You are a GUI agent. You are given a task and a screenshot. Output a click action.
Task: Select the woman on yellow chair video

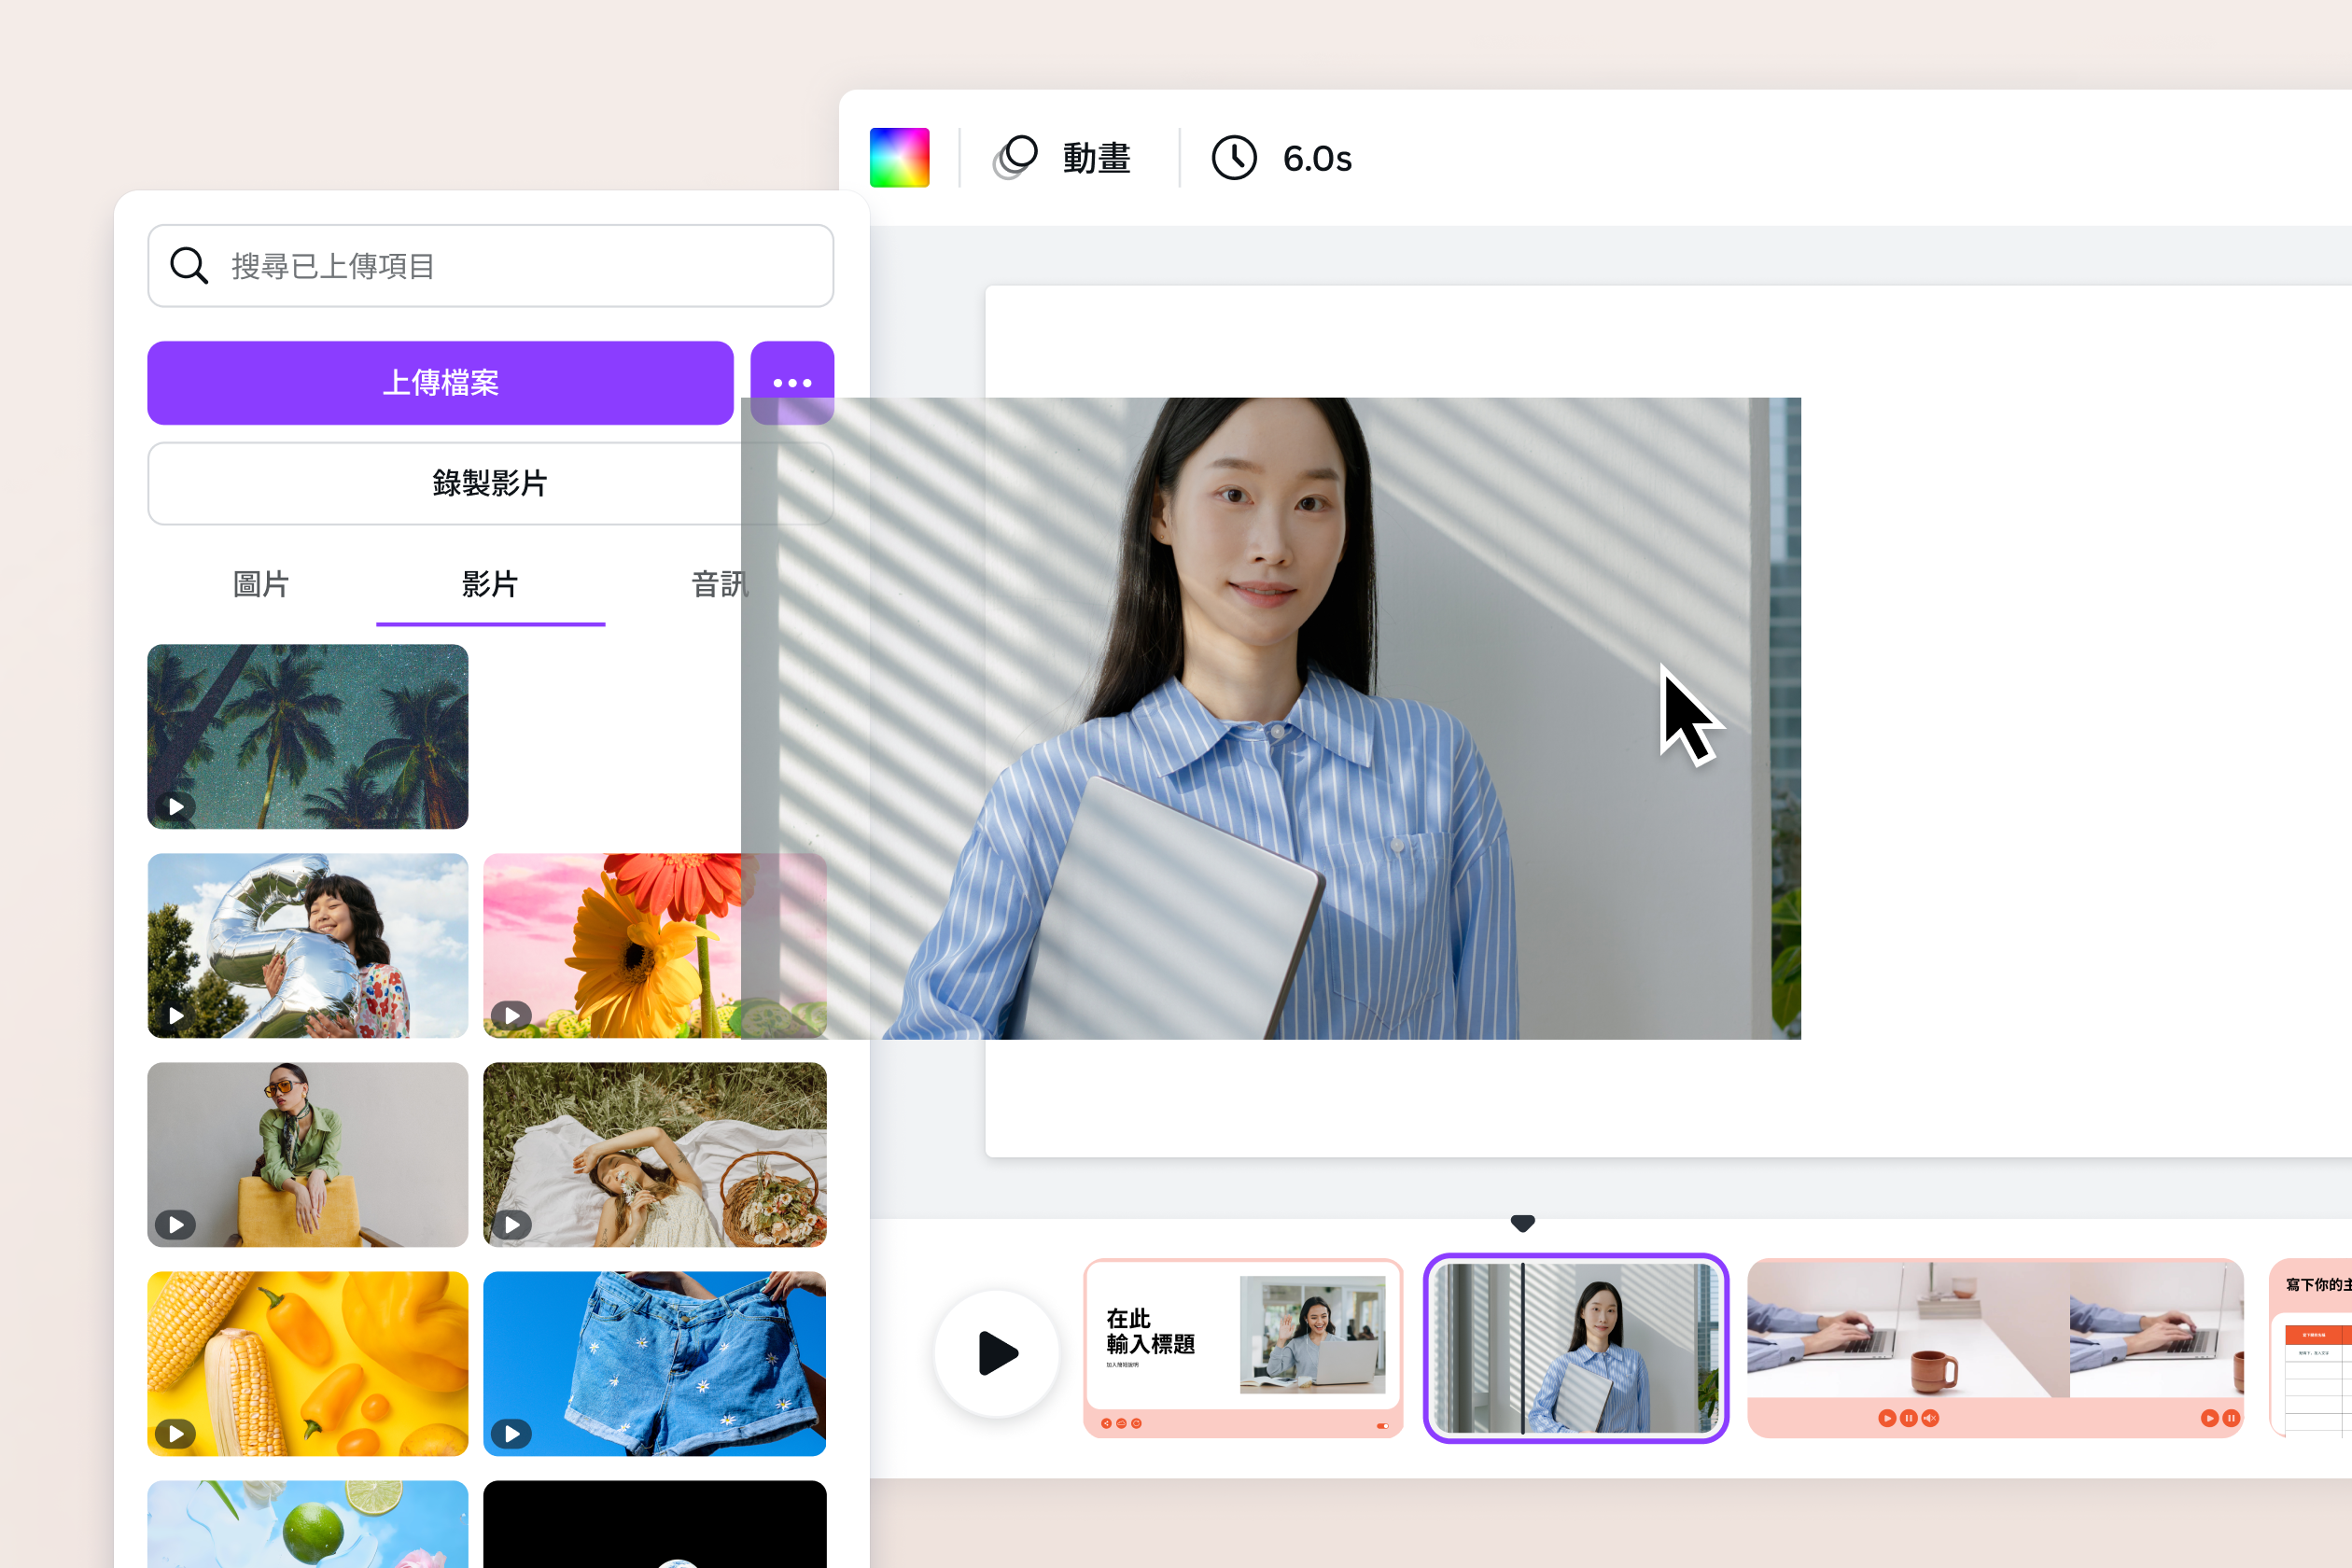308,1155
